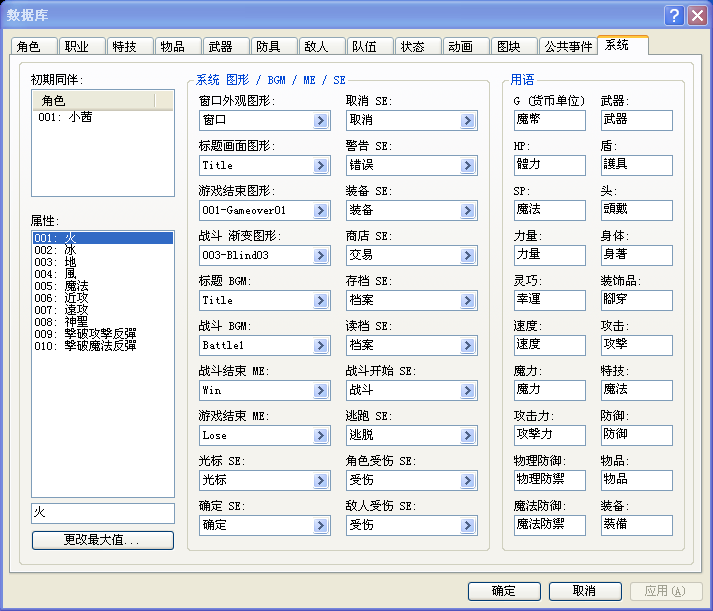
Task: Open the save SE (存档) picker arrow
Action: [x=467, y=300]
